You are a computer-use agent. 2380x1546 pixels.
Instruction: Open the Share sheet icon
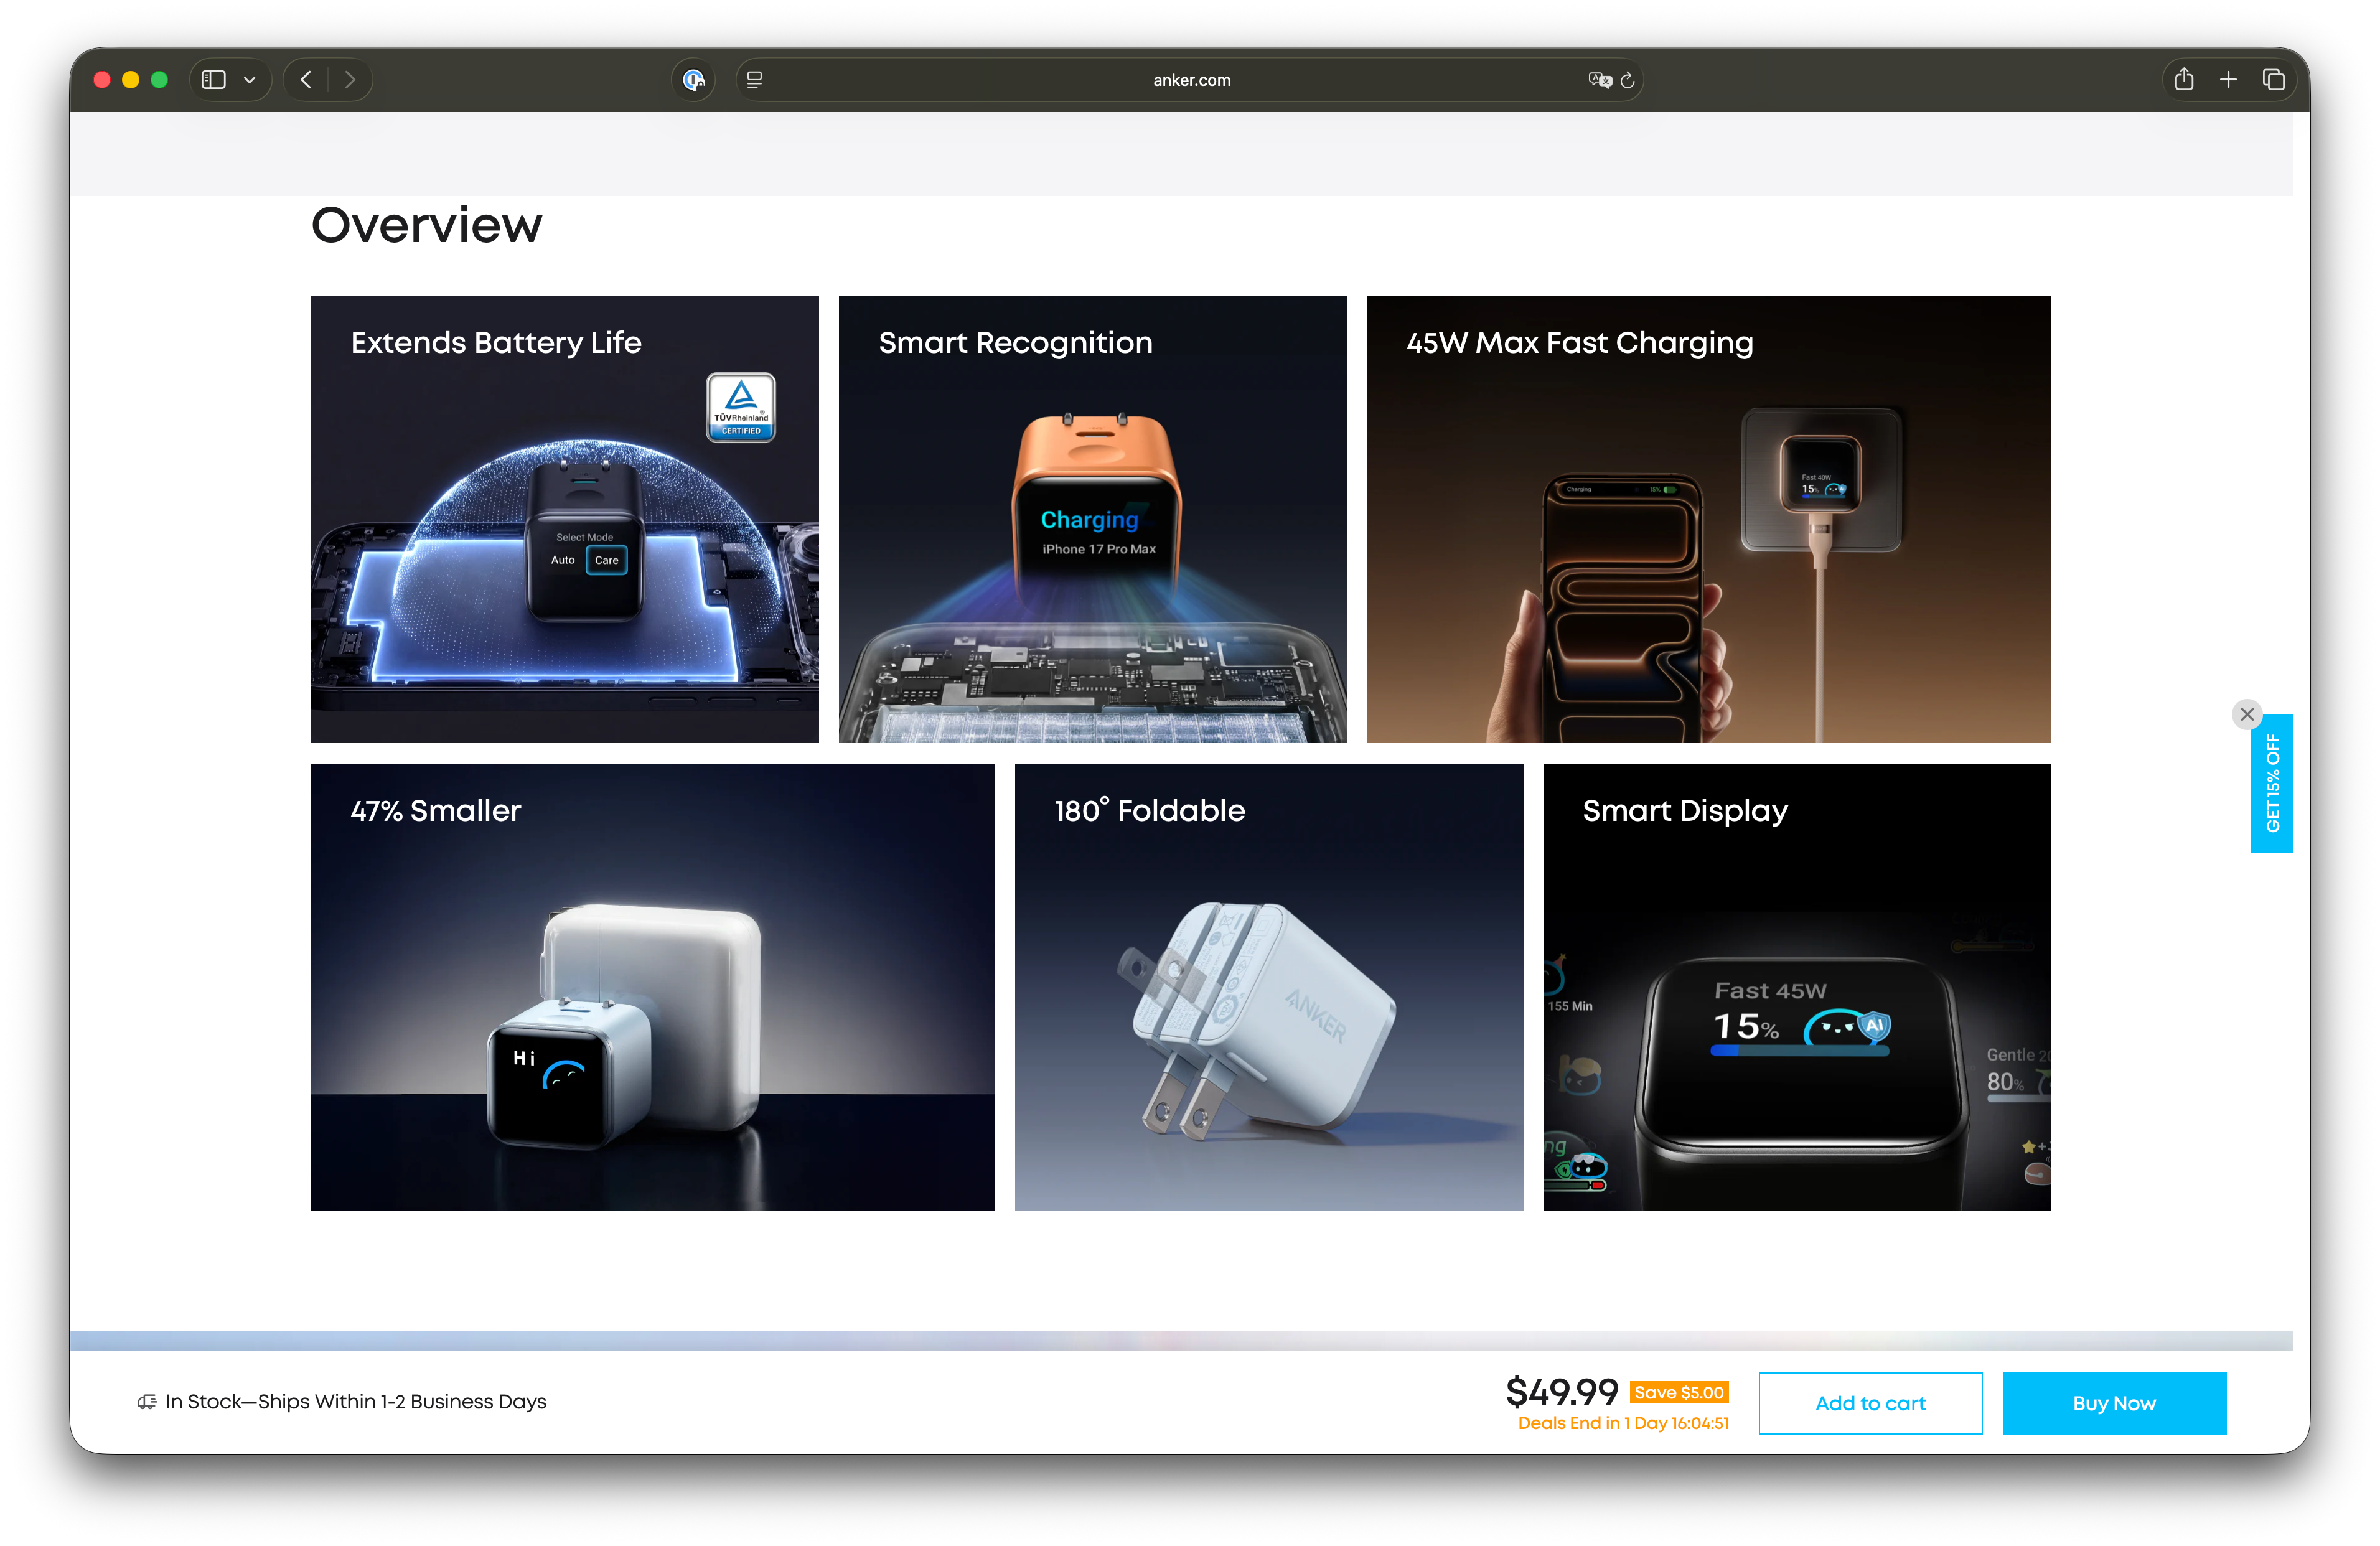[2184, 80]
